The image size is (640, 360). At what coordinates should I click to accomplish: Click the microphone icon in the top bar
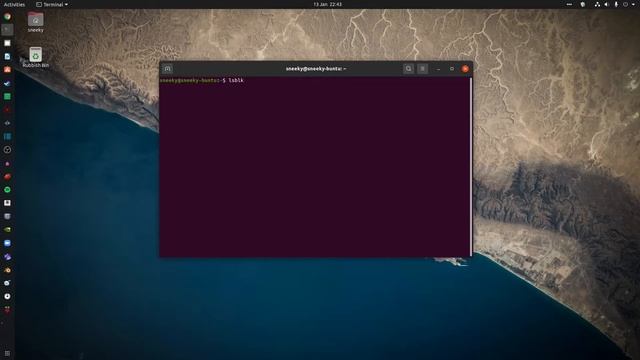[x=616, y=4]
